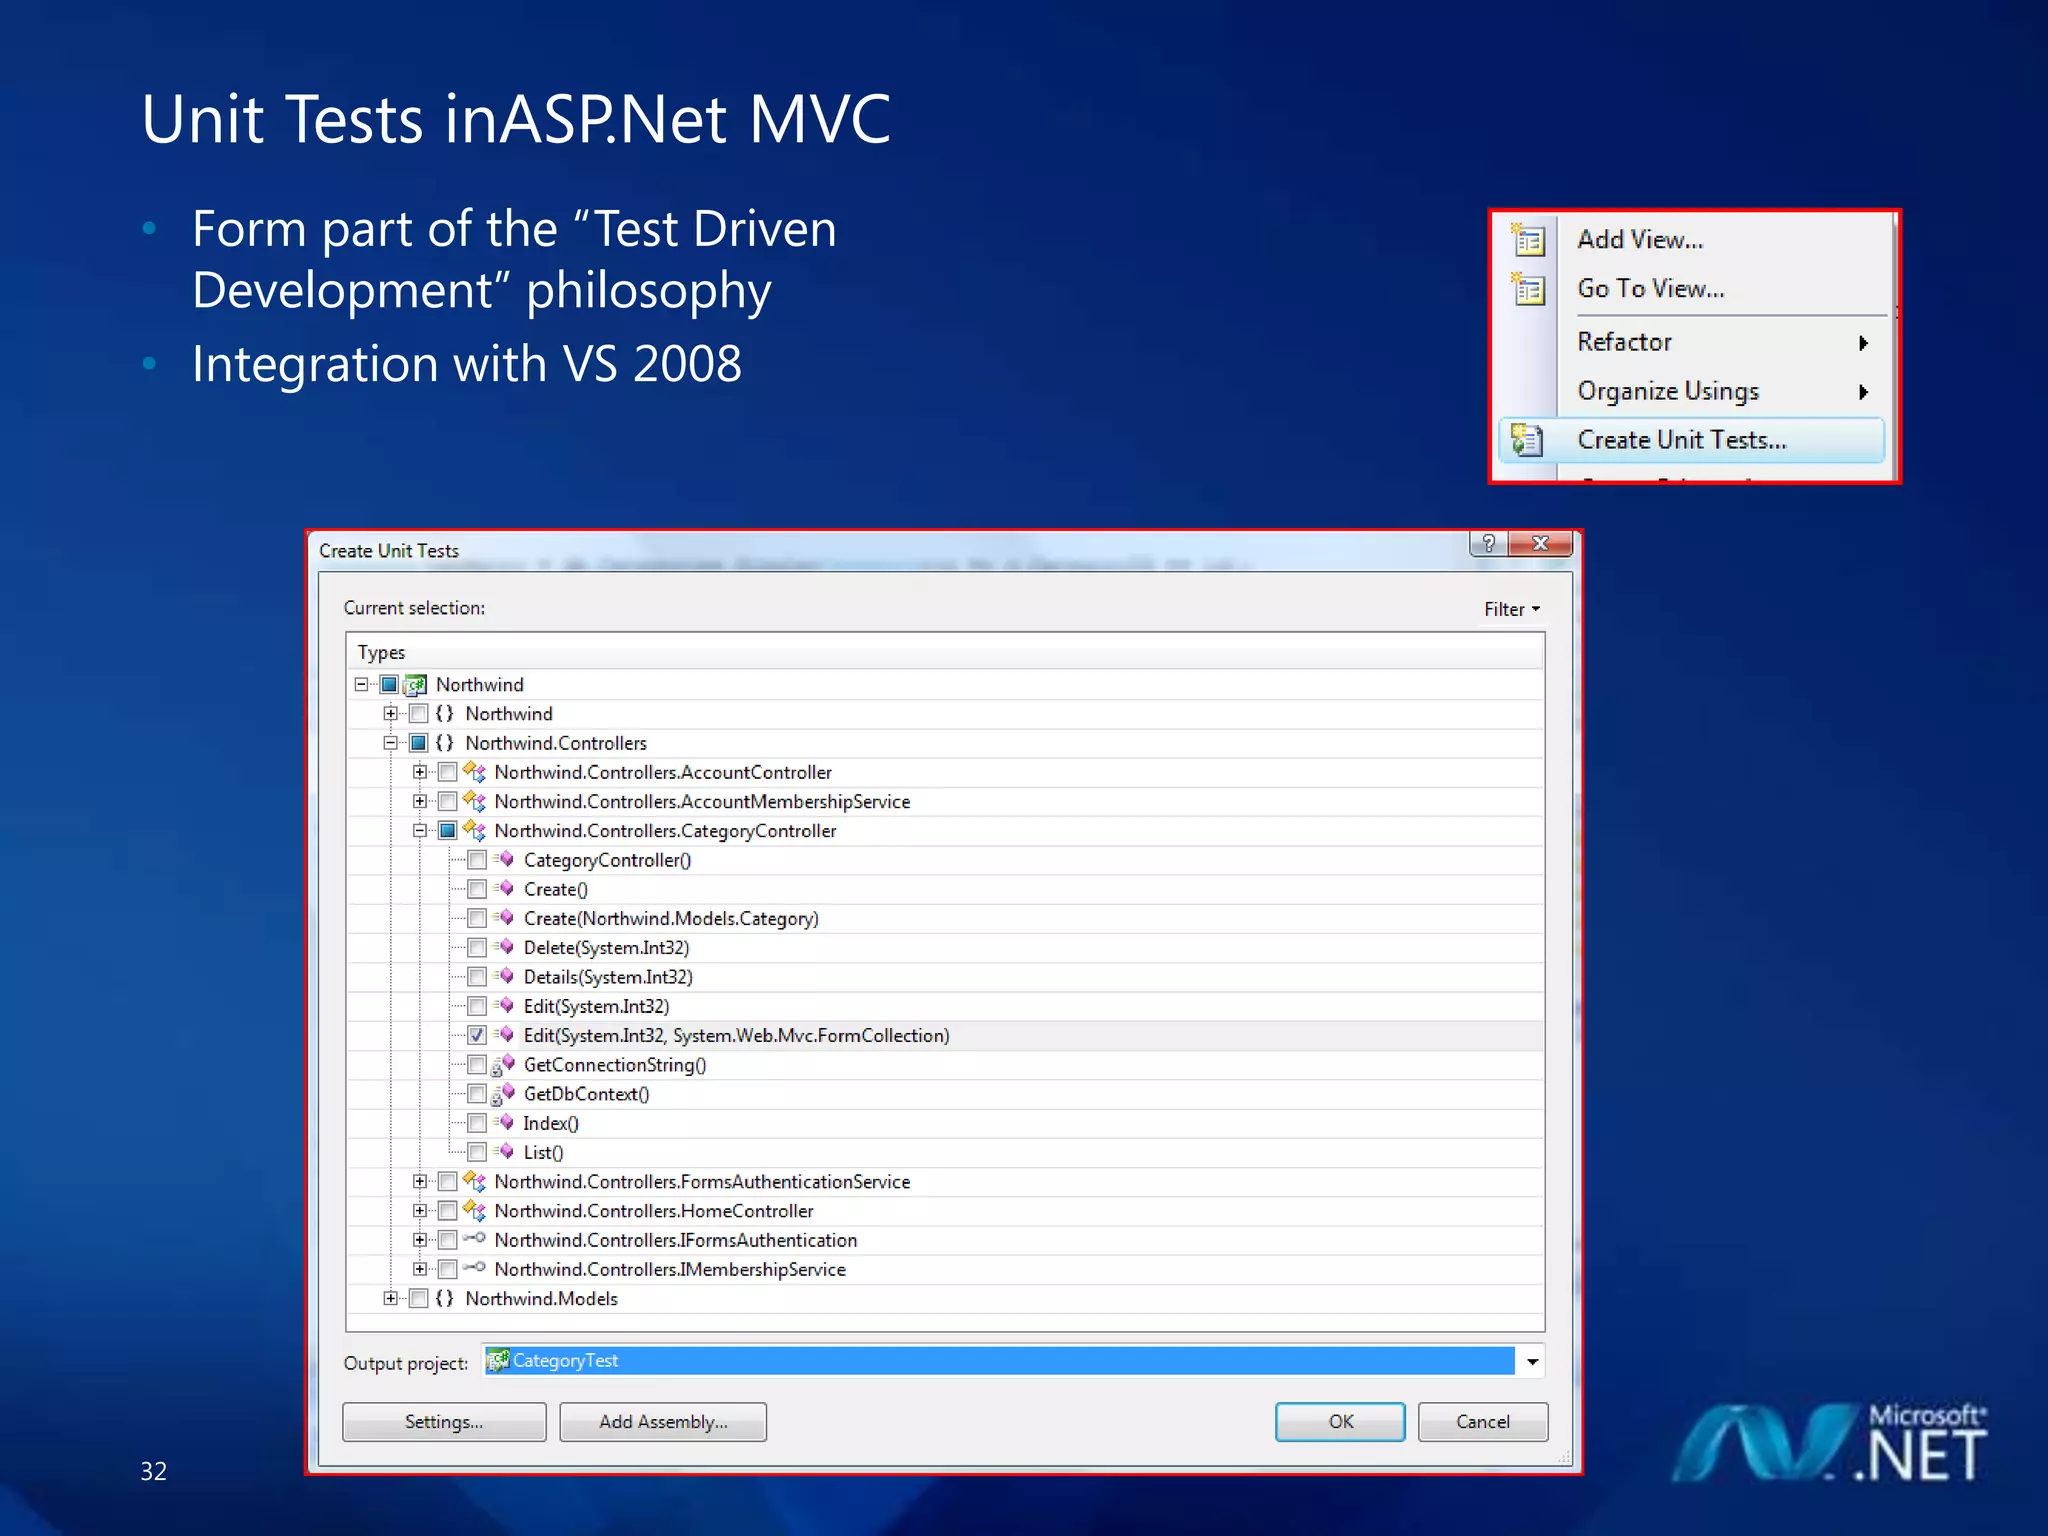
Task: Click the Create(Northwind.Models.Category) method icon
Action: 505,918
